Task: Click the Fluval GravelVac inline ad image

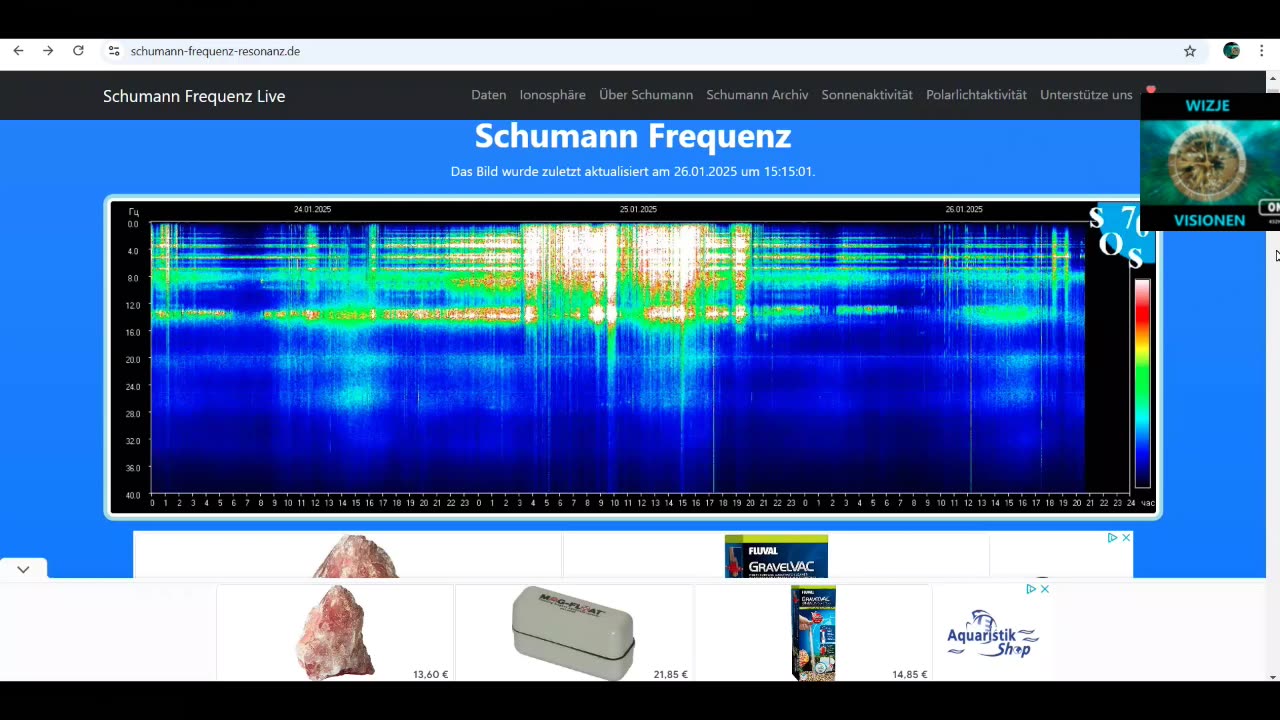Action: tap(776, 556)
